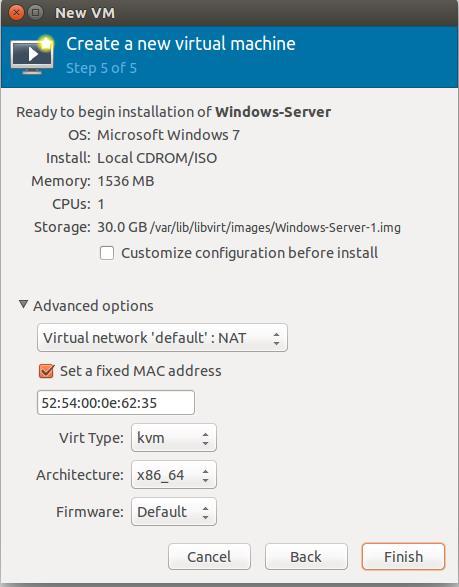Open the Firmware Default dropdown
This screenshot has height=587, width=459.
[174, 512]
